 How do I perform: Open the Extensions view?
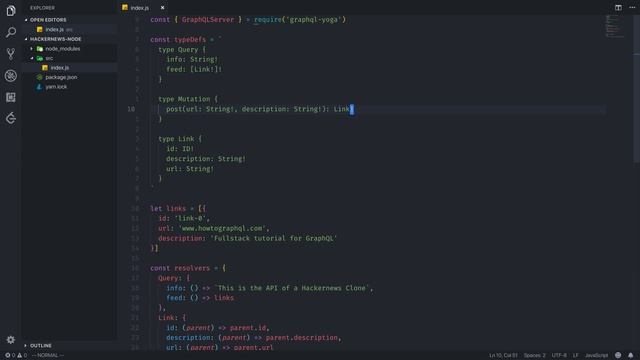click(x=11, y=97)
